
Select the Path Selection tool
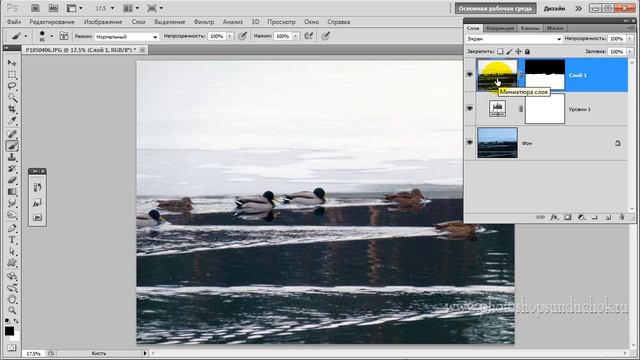click(12, 251)
